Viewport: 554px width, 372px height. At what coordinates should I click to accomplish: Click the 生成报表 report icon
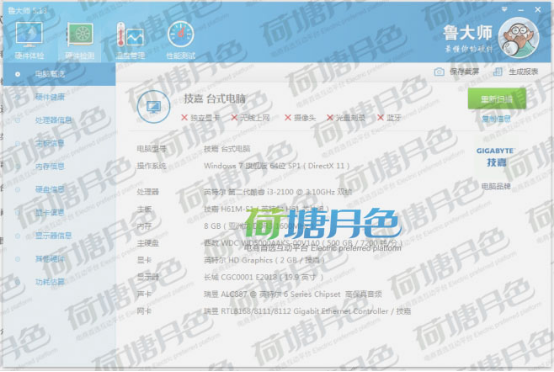tap(497, 72)
